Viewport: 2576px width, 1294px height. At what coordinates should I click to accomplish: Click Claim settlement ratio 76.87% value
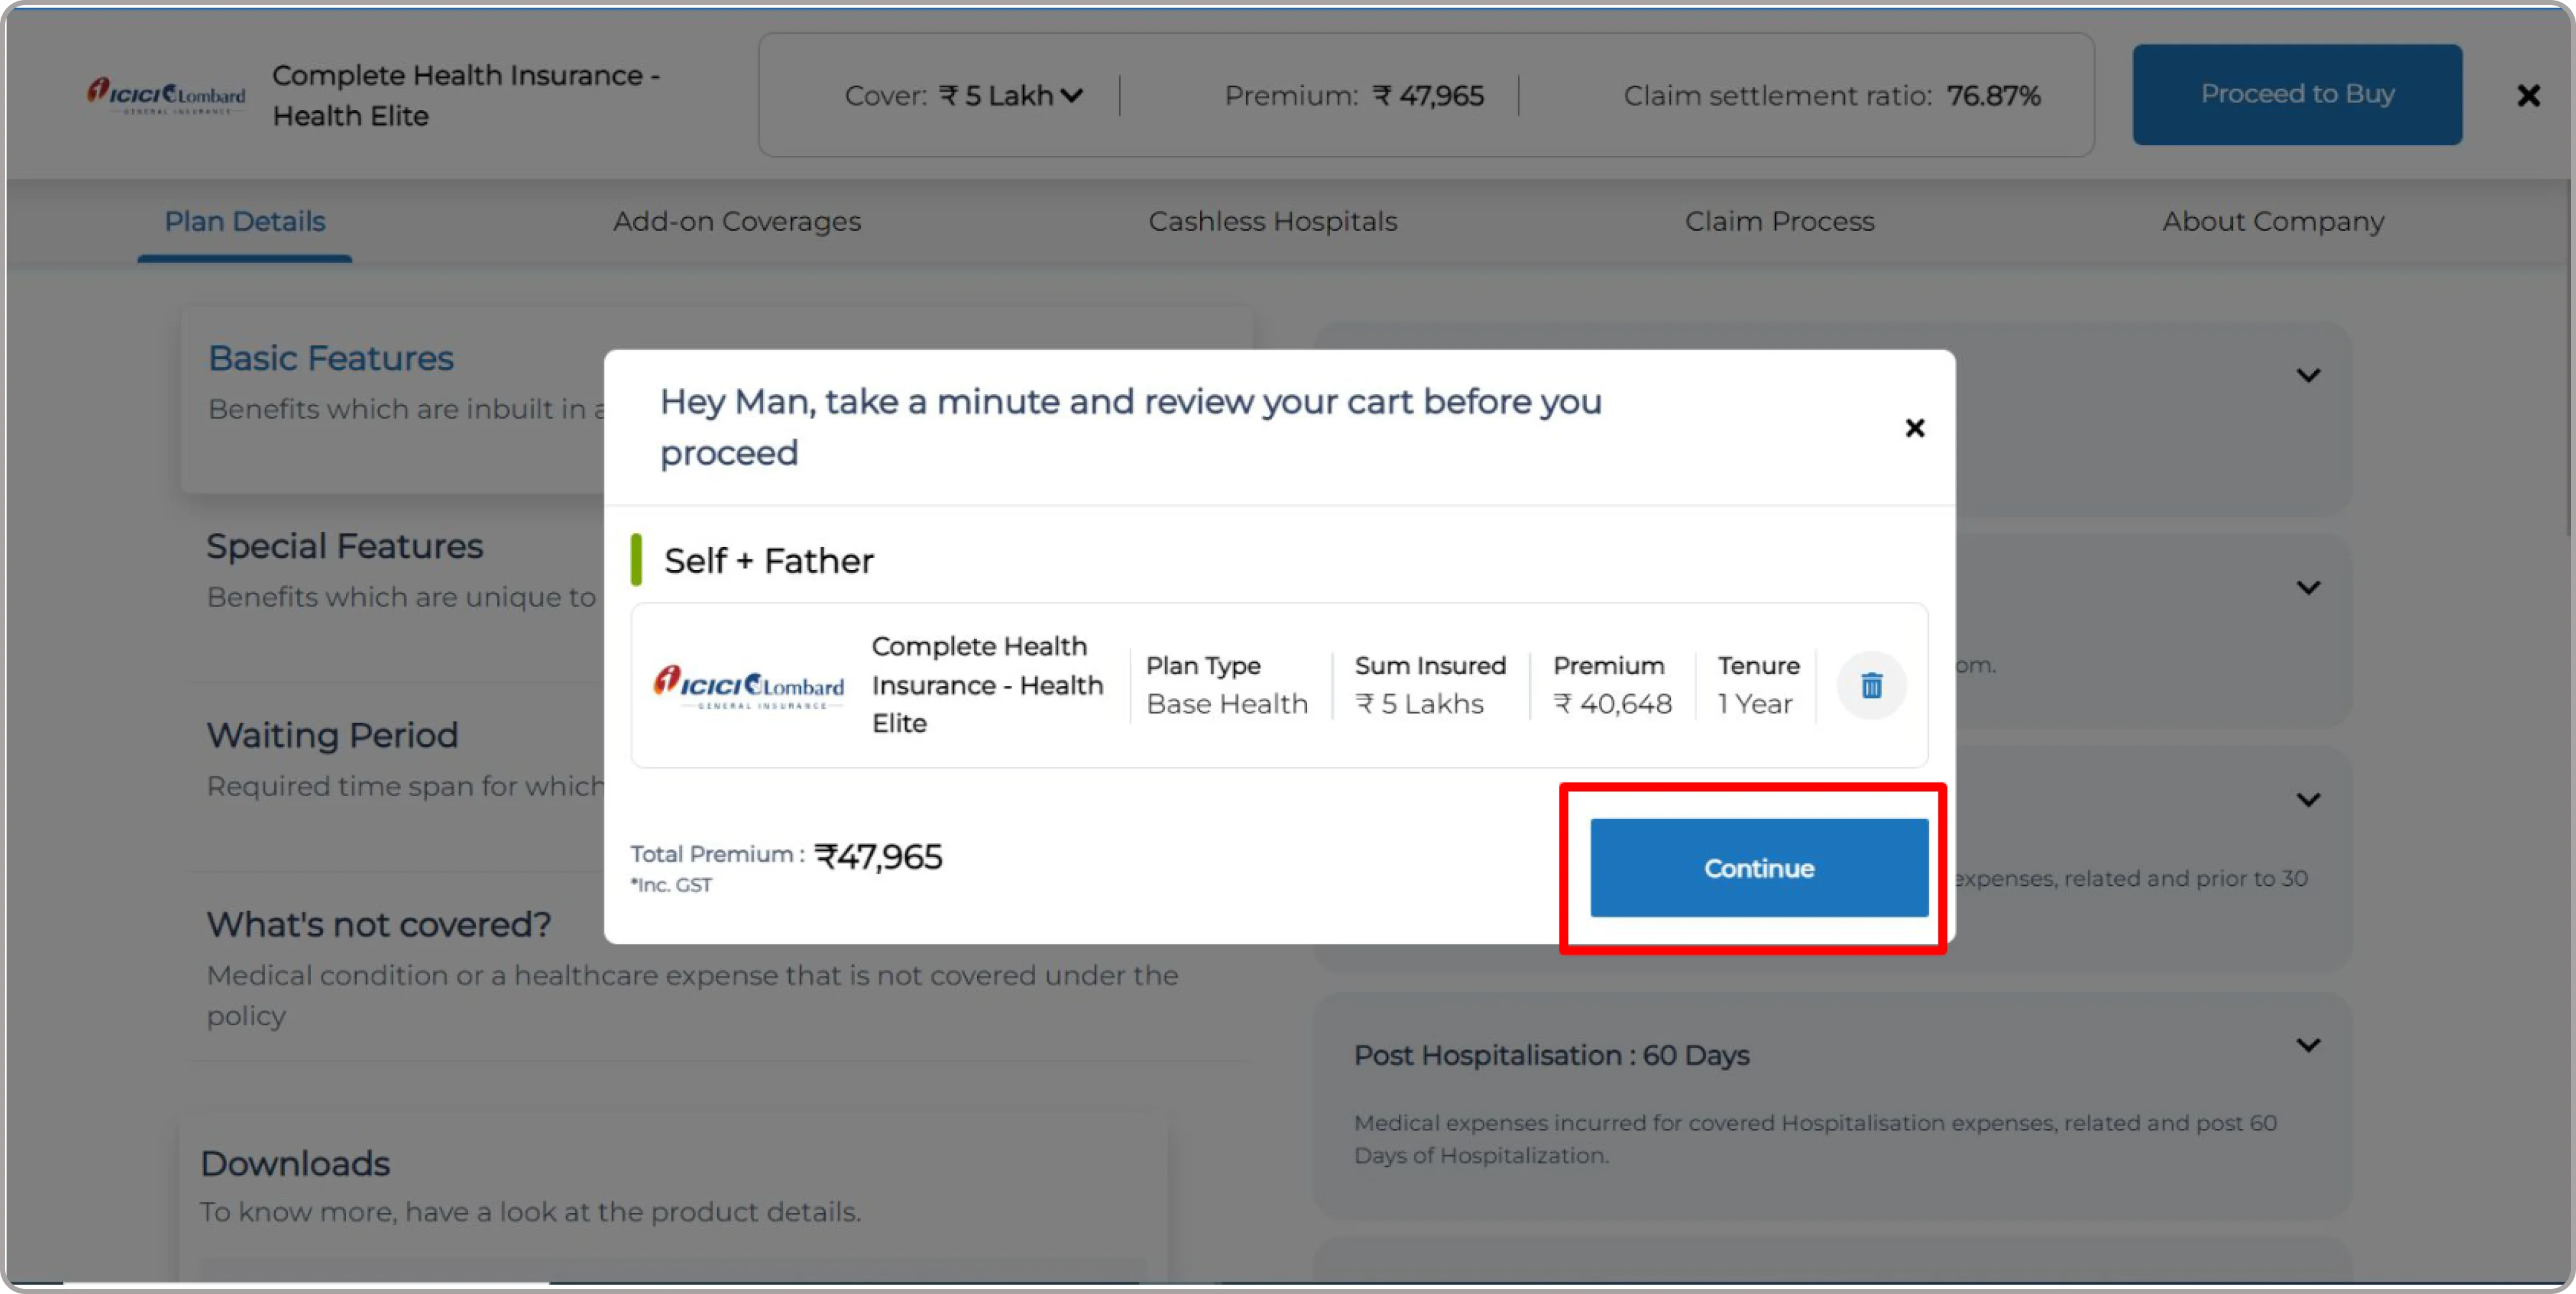(x=1993, y=95)
